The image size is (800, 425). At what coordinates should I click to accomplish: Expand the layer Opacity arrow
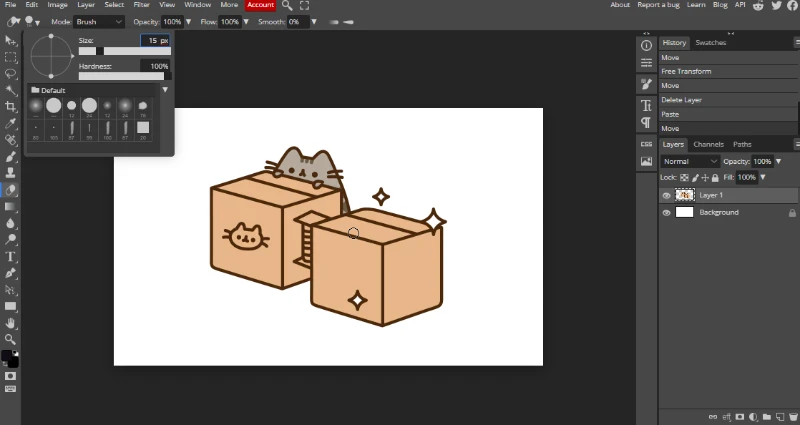point(779,161)
